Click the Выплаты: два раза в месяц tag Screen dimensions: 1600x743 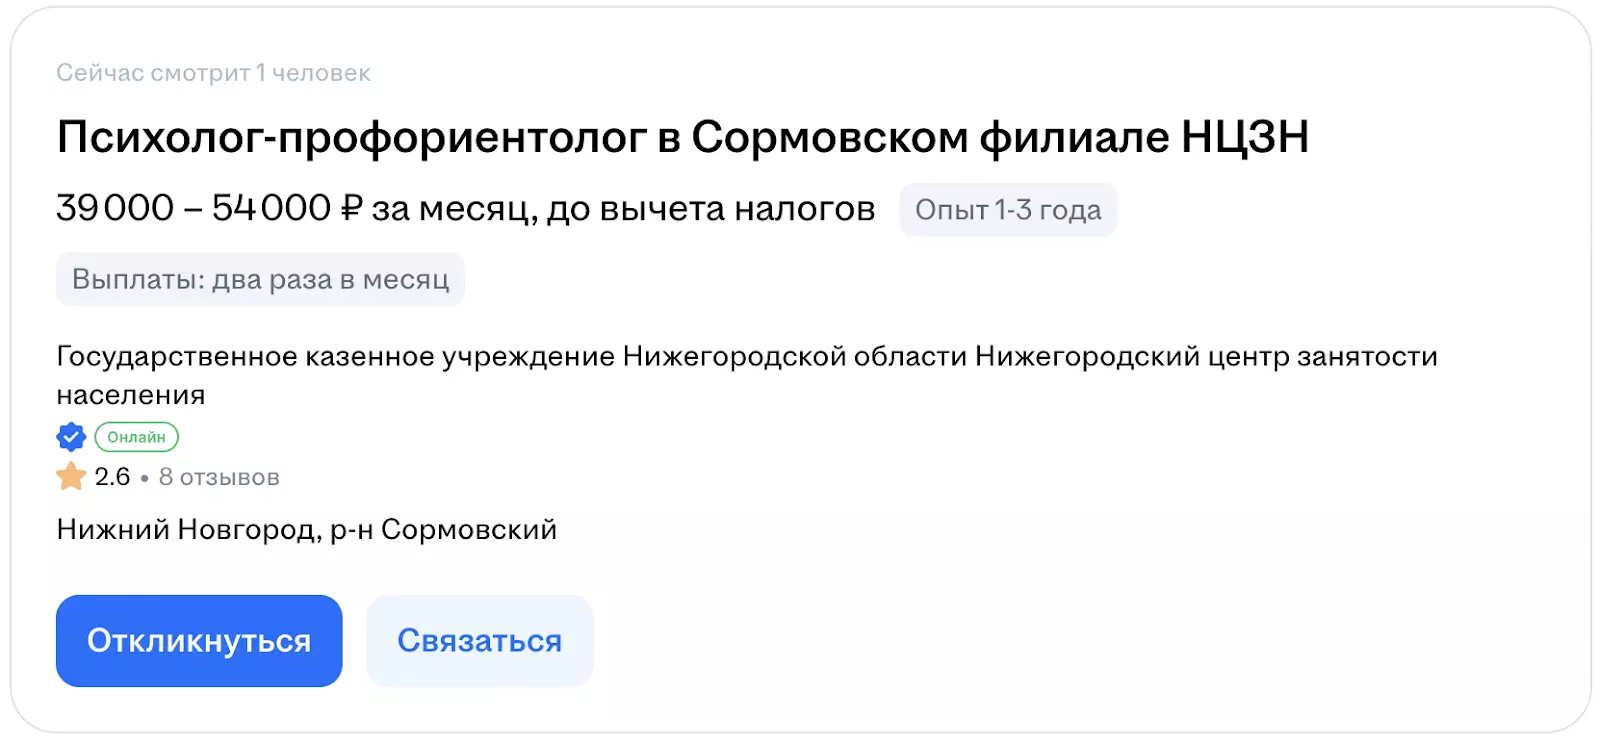(260, 279)
